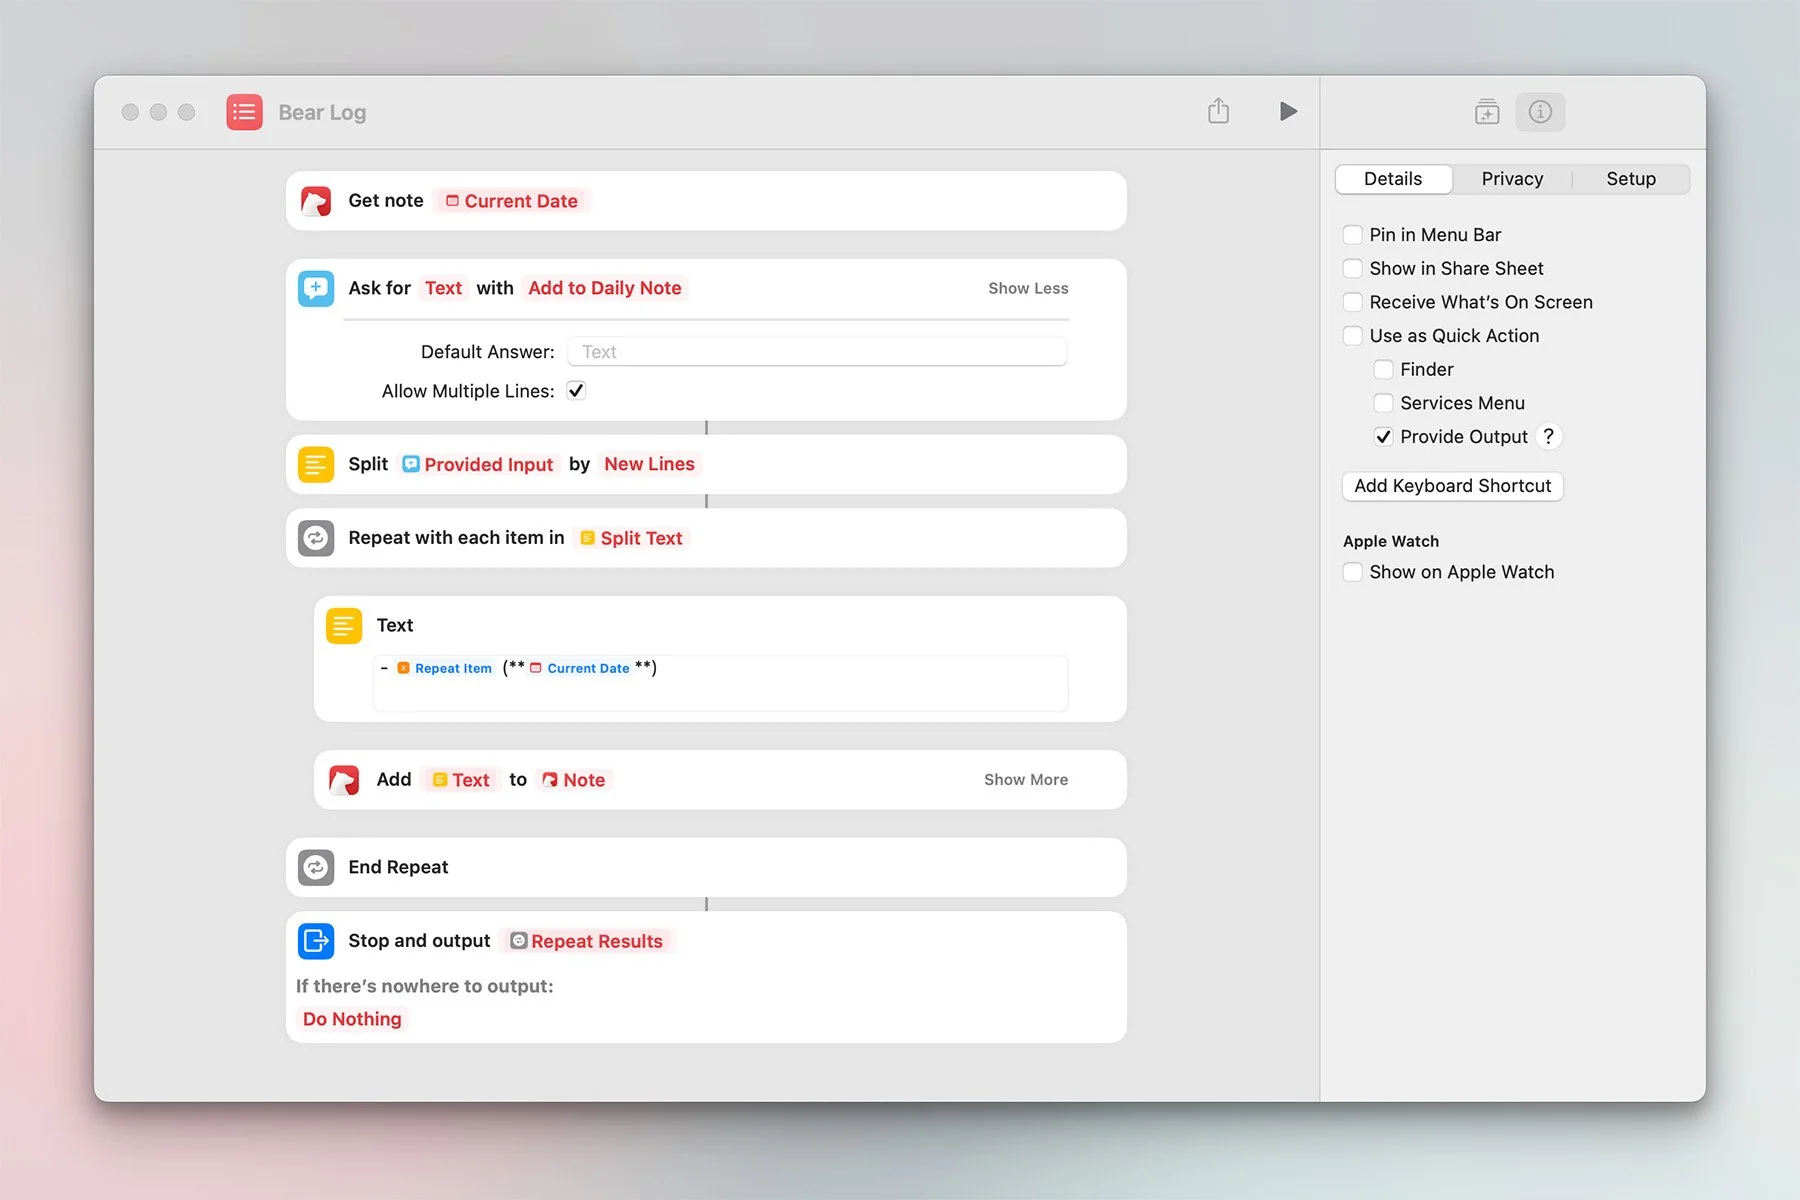Click the End Repeat label
Screen dimensions: 1800x1200
pyautogui.click(x=398, y=867)
